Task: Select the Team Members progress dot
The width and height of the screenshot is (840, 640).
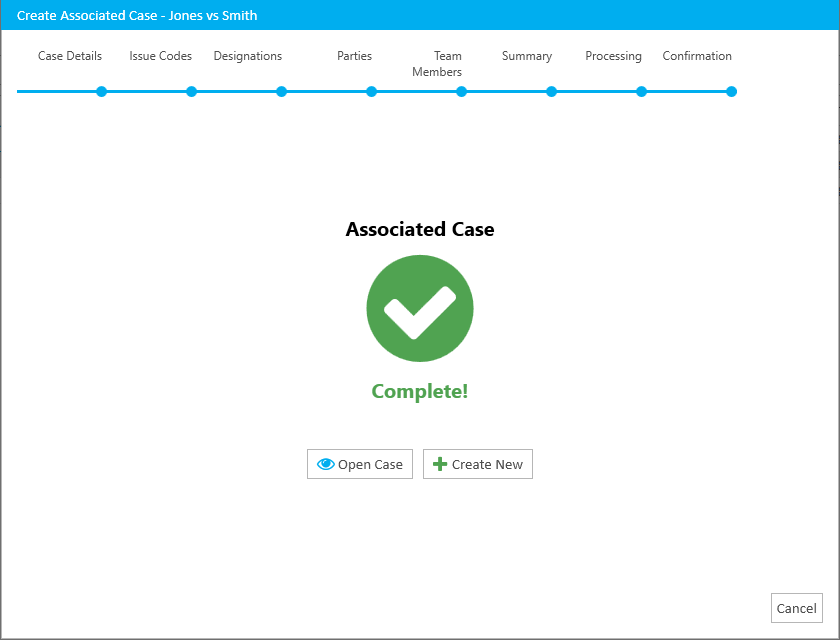Action: [x=461, y=92]
